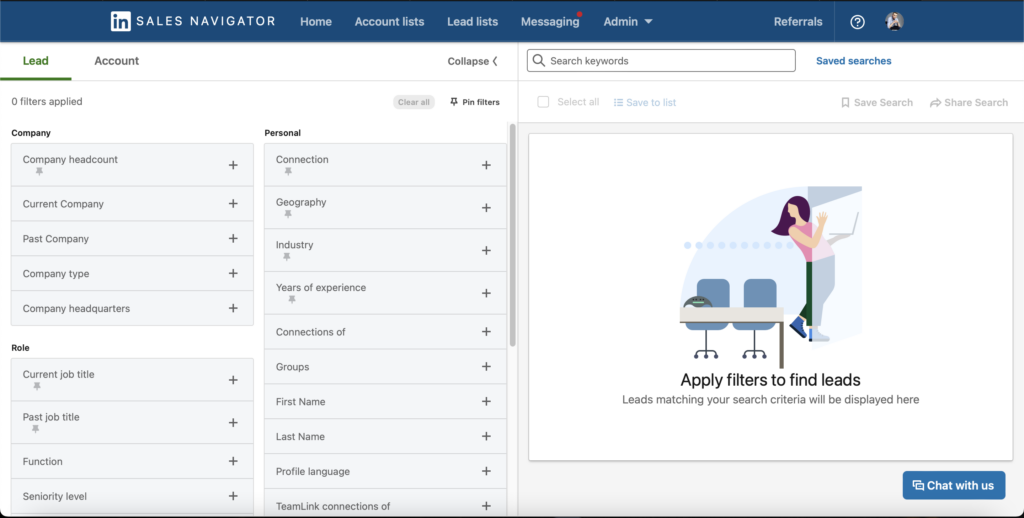The image size is (1024, 518).
Task: Switch to the Account tab
Action: (x=116, y=61)
